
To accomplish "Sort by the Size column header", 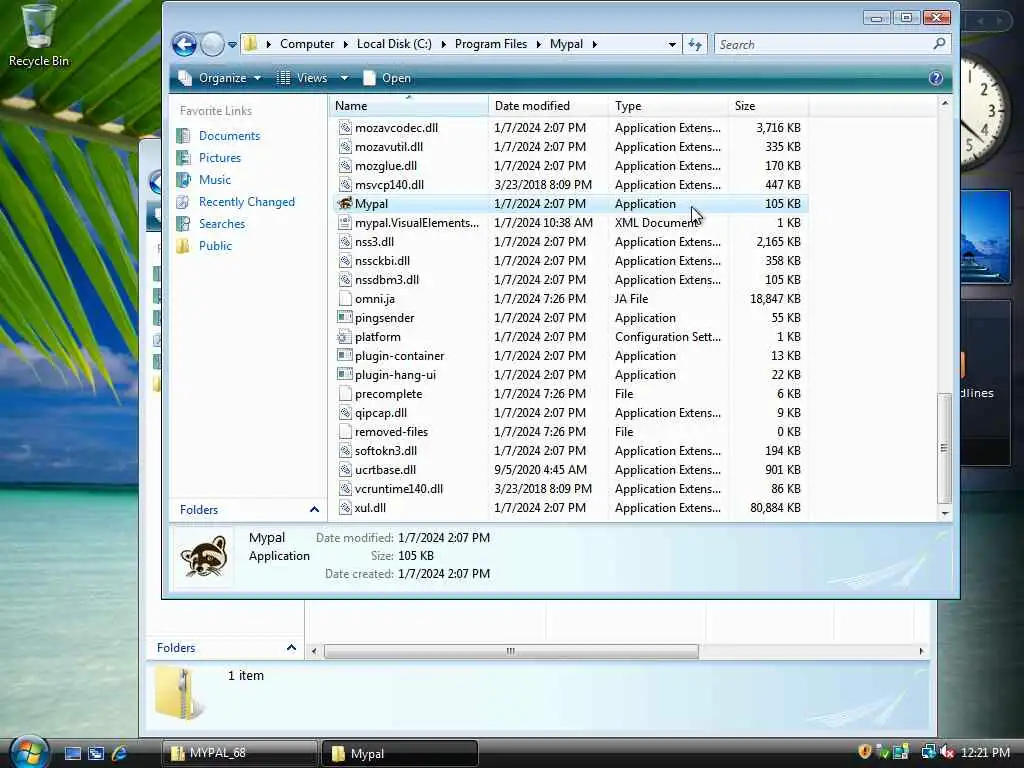I will (x=768, y=106).
